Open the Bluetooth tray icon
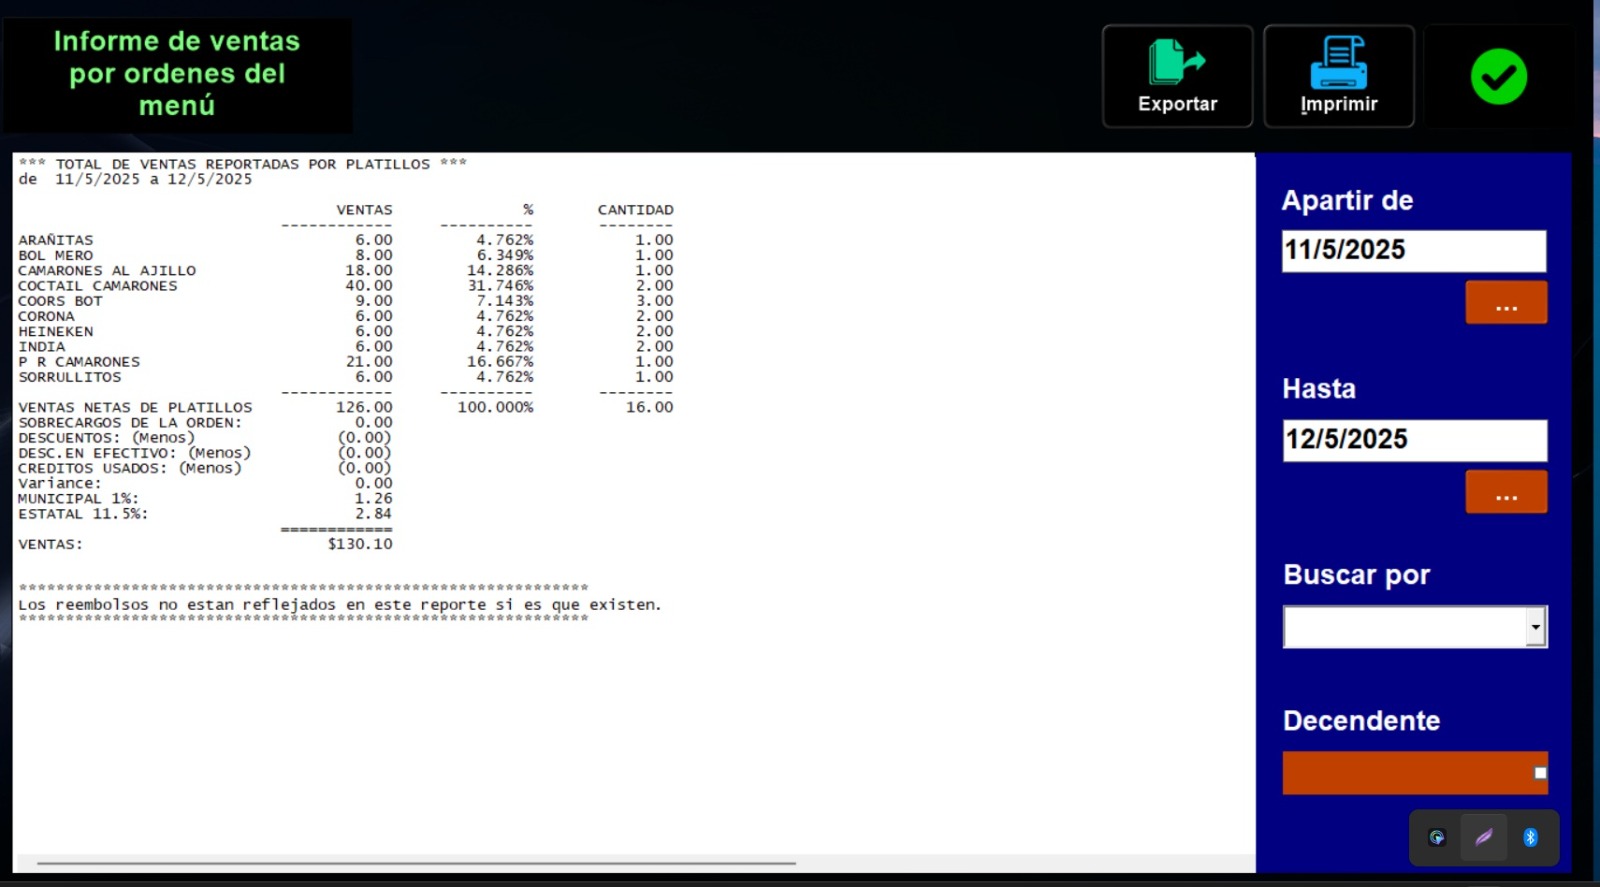Screen dimensions: 1600x887 click(x=1530, y=838)
